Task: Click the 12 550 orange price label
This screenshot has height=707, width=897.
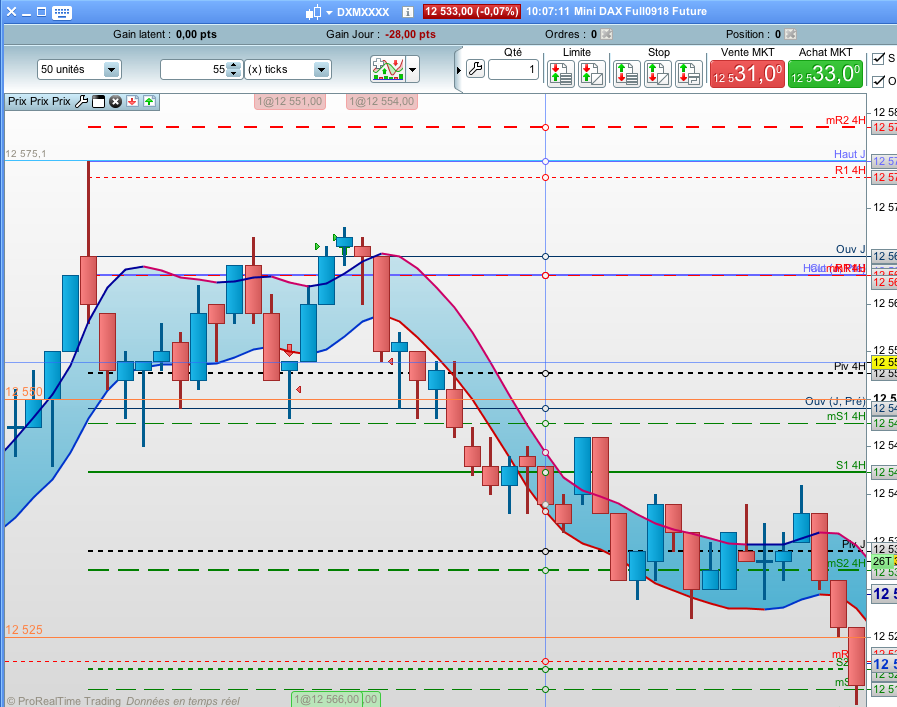Action: pos(24,392)
